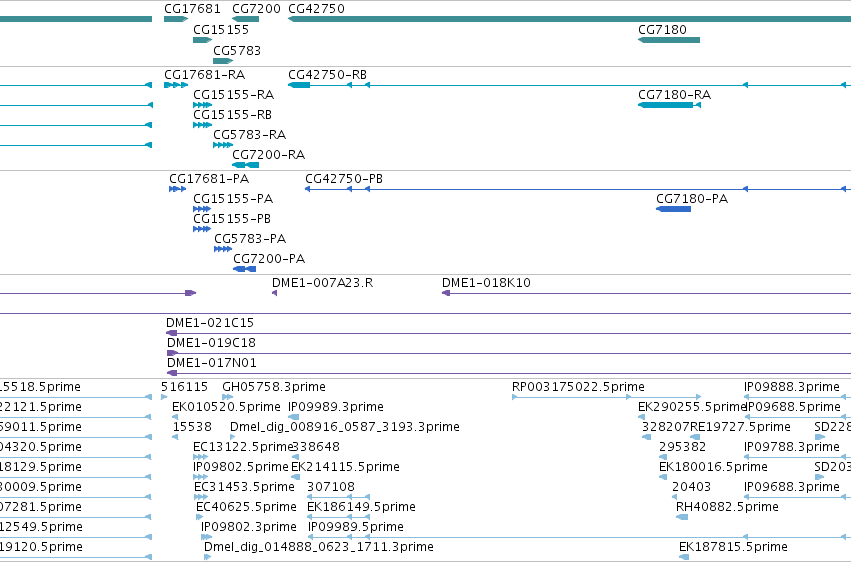The height and width of the screenshot is (562, 851).
Task: Select the IP09989.3prime EST
Action: pyautogui.click(x=294, y=417)
